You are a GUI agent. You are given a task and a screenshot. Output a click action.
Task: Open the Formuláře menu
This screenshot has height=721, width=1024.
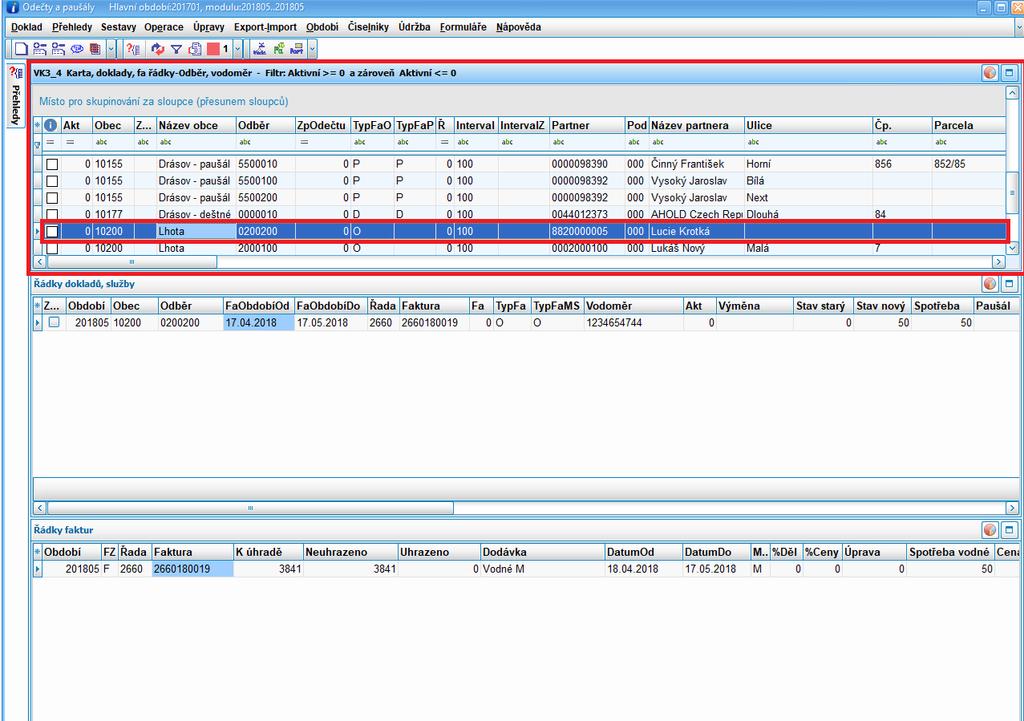coord(463,27)
